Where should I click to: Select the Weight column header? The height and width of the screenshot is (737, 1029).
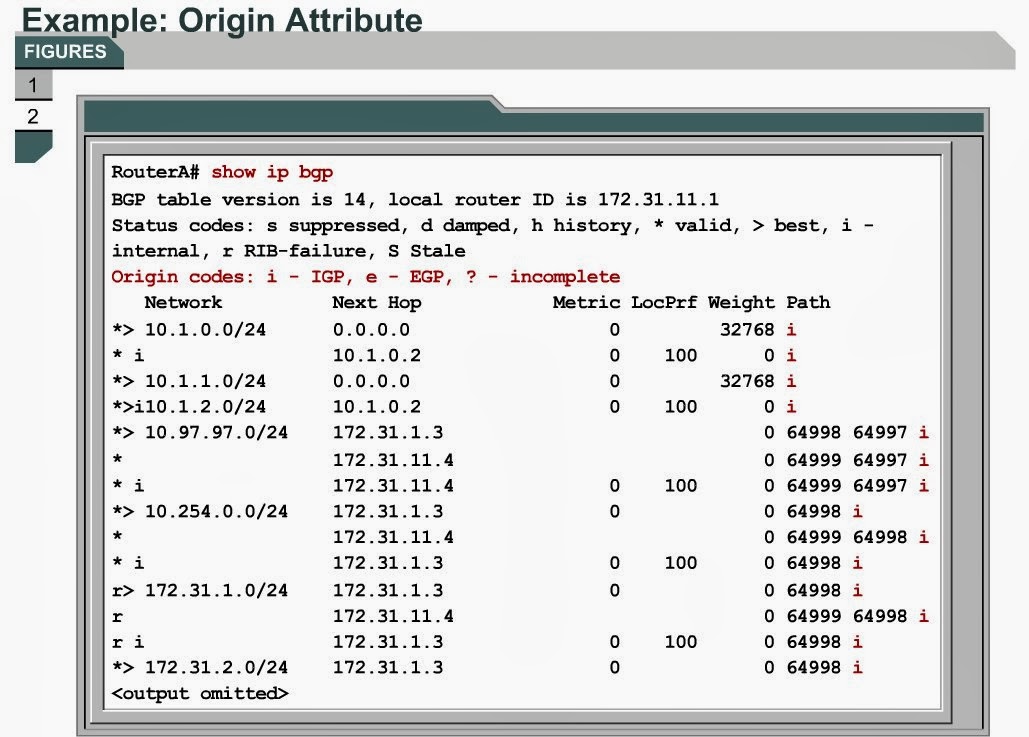click(x=741, y=302)
